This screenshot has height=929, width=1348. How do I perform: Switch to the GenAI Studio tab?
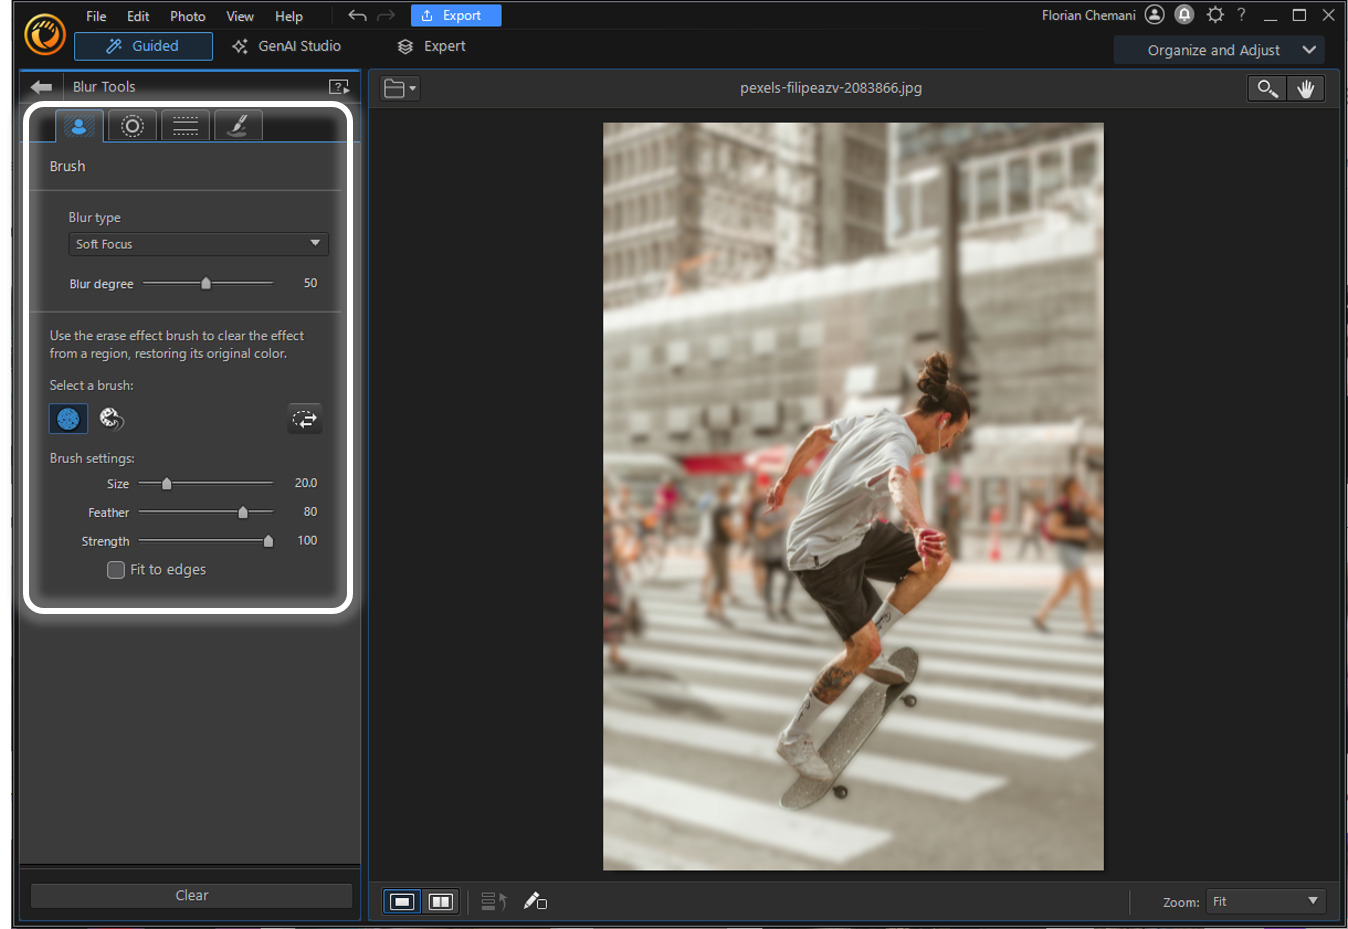coord(288,46)
